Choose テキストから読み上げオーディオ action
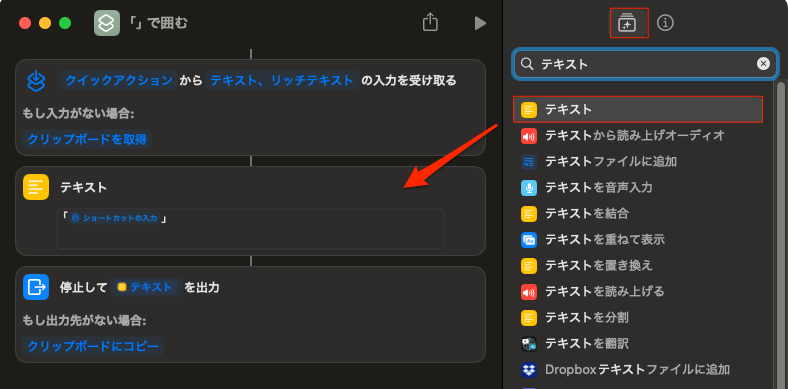Viewport: 788px width, 389px height. [x=638, y=135]
